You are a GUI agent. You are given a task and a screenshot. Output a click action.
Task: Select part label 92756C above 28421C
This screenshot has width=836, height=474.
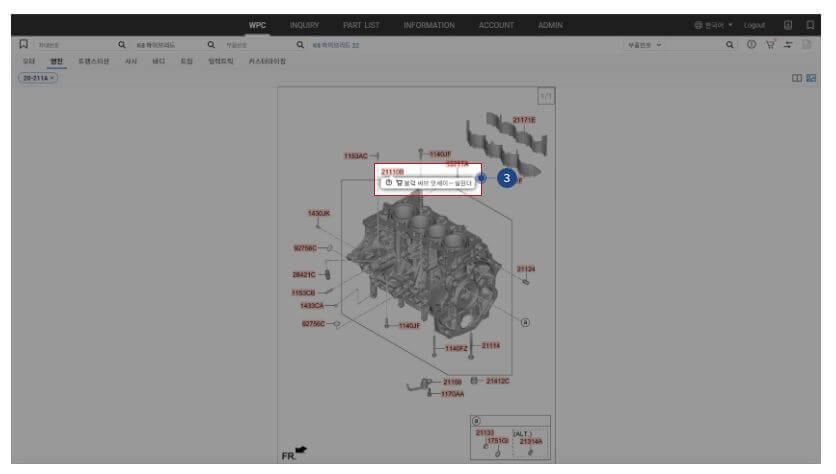tap(306, 248)
